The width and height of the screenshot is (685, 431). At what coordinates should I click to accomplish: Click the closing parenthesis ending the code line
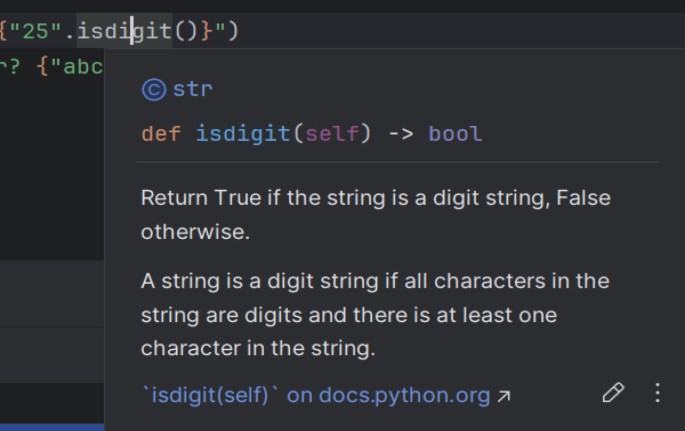click(x=233, y=31)
